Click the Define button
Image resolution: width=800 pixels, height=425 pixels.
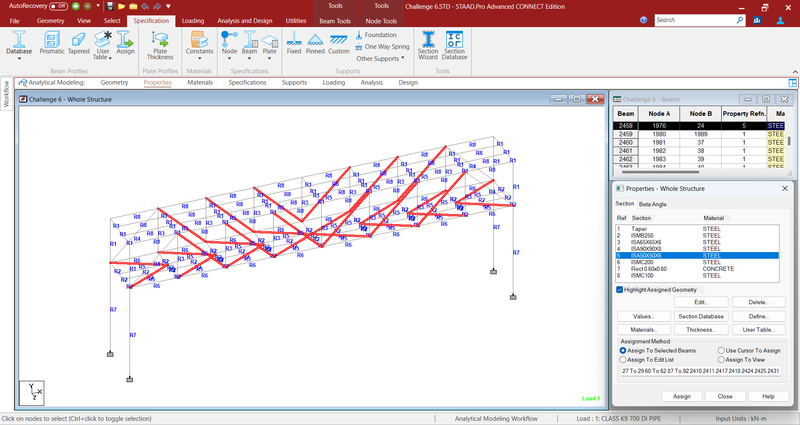(x=759, y=316)
